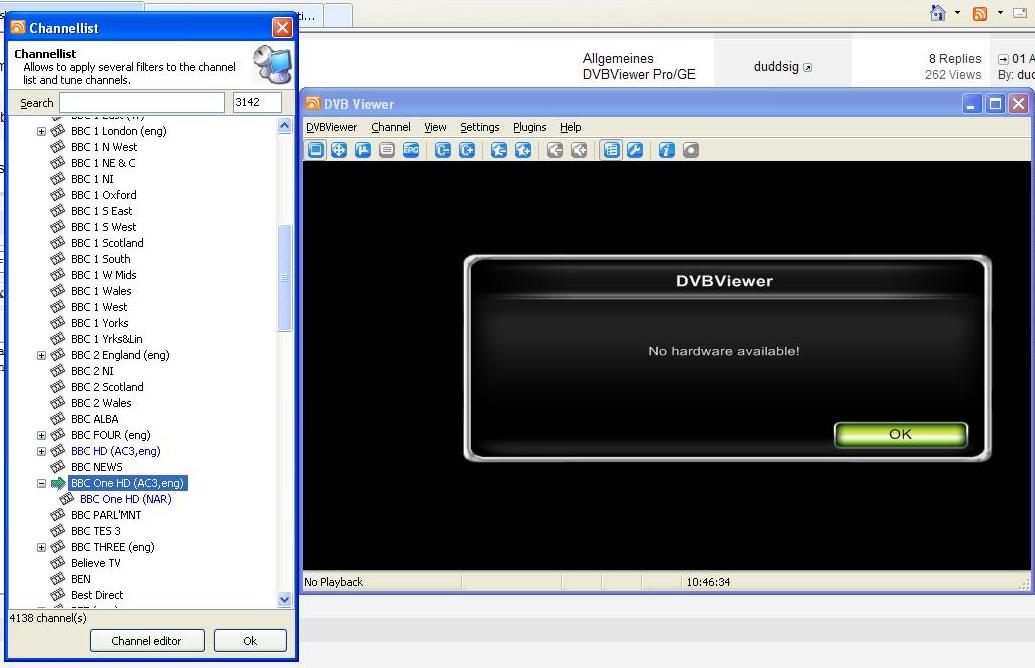Select BBC 1 N West channel
The image size is (1035, 668).
click(x=104, y=147)
